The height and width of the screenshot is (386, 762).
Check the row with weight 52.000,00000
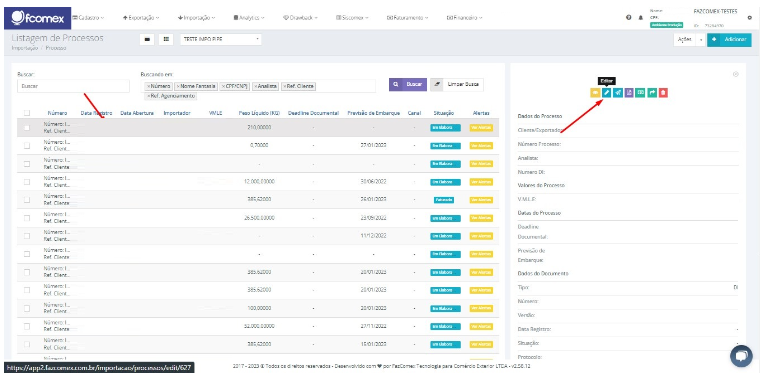point(27,326)
